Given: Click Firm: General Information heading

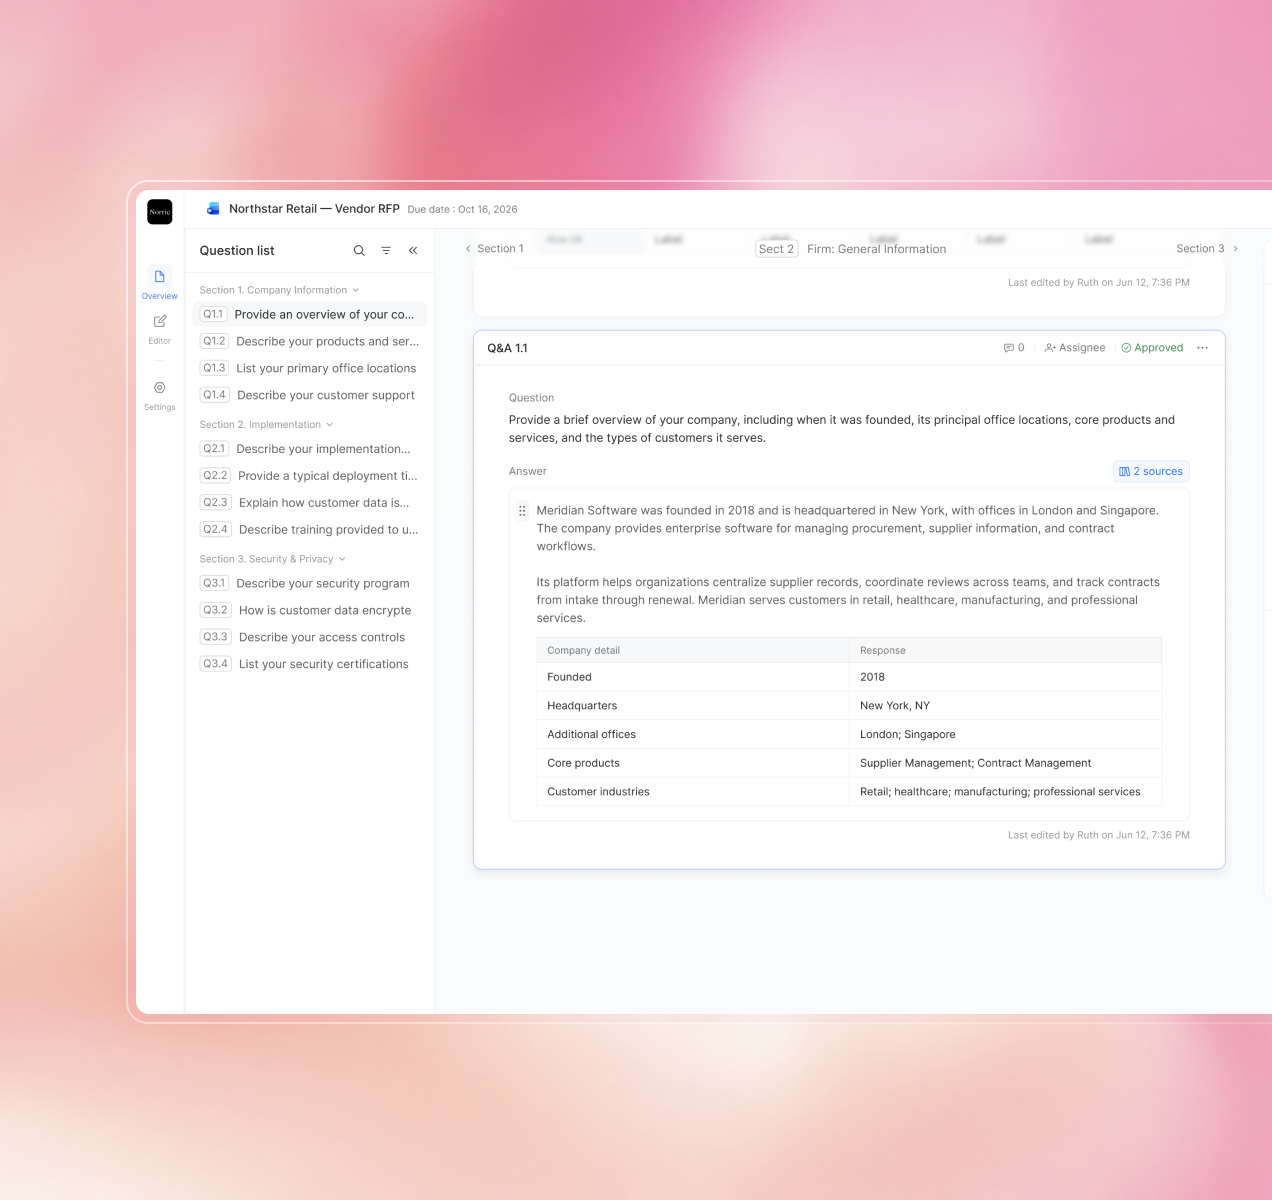Looking at the screenshot, I should 876,249.
